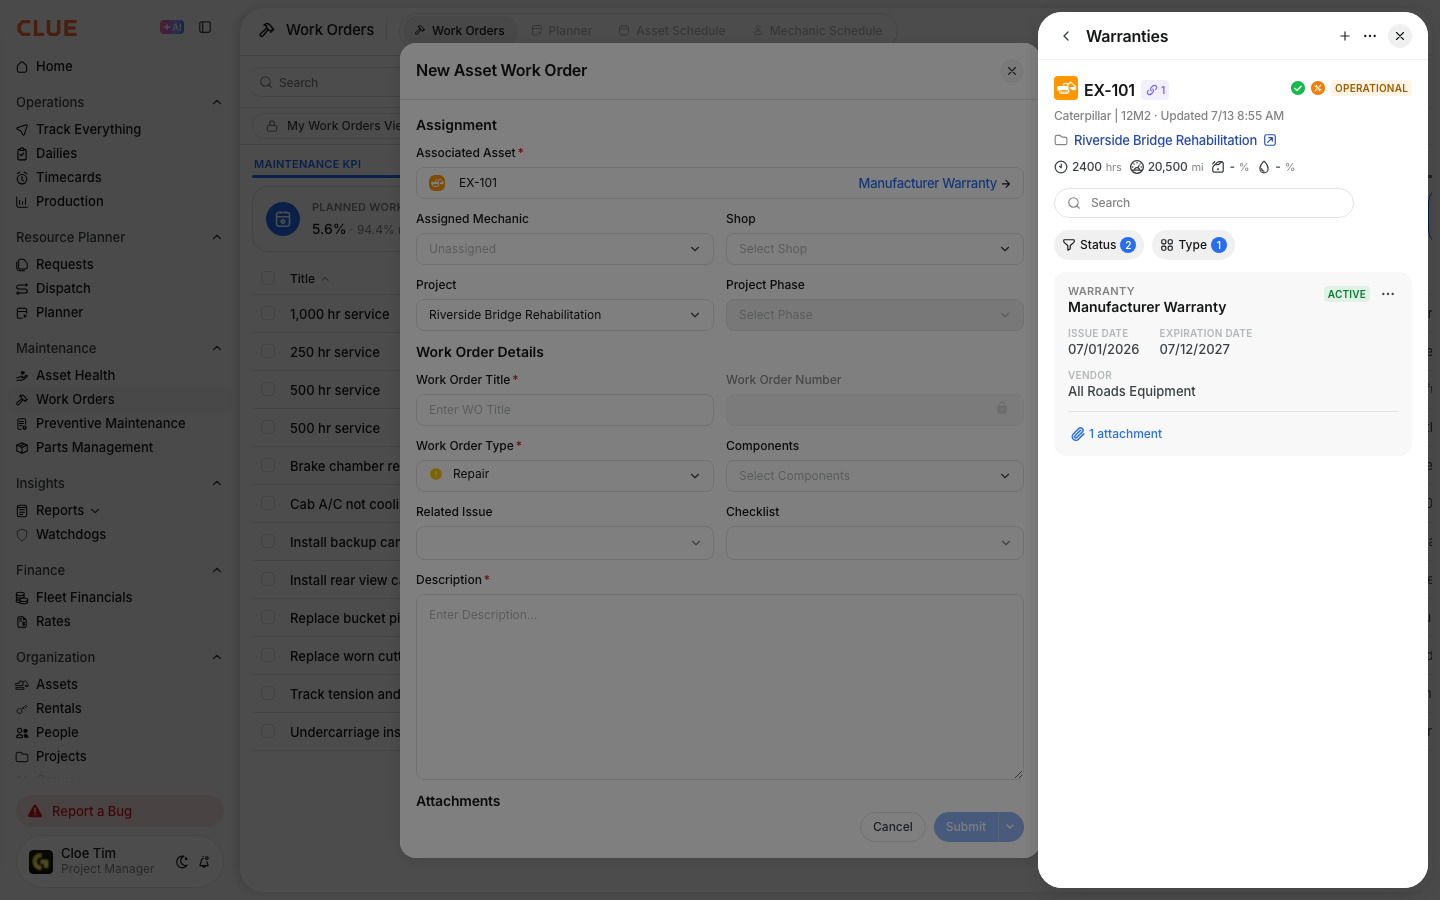Screen dimensions: 1440x900
Task: Switch to Mechanic Schedule tab
Action: point(817,31)
